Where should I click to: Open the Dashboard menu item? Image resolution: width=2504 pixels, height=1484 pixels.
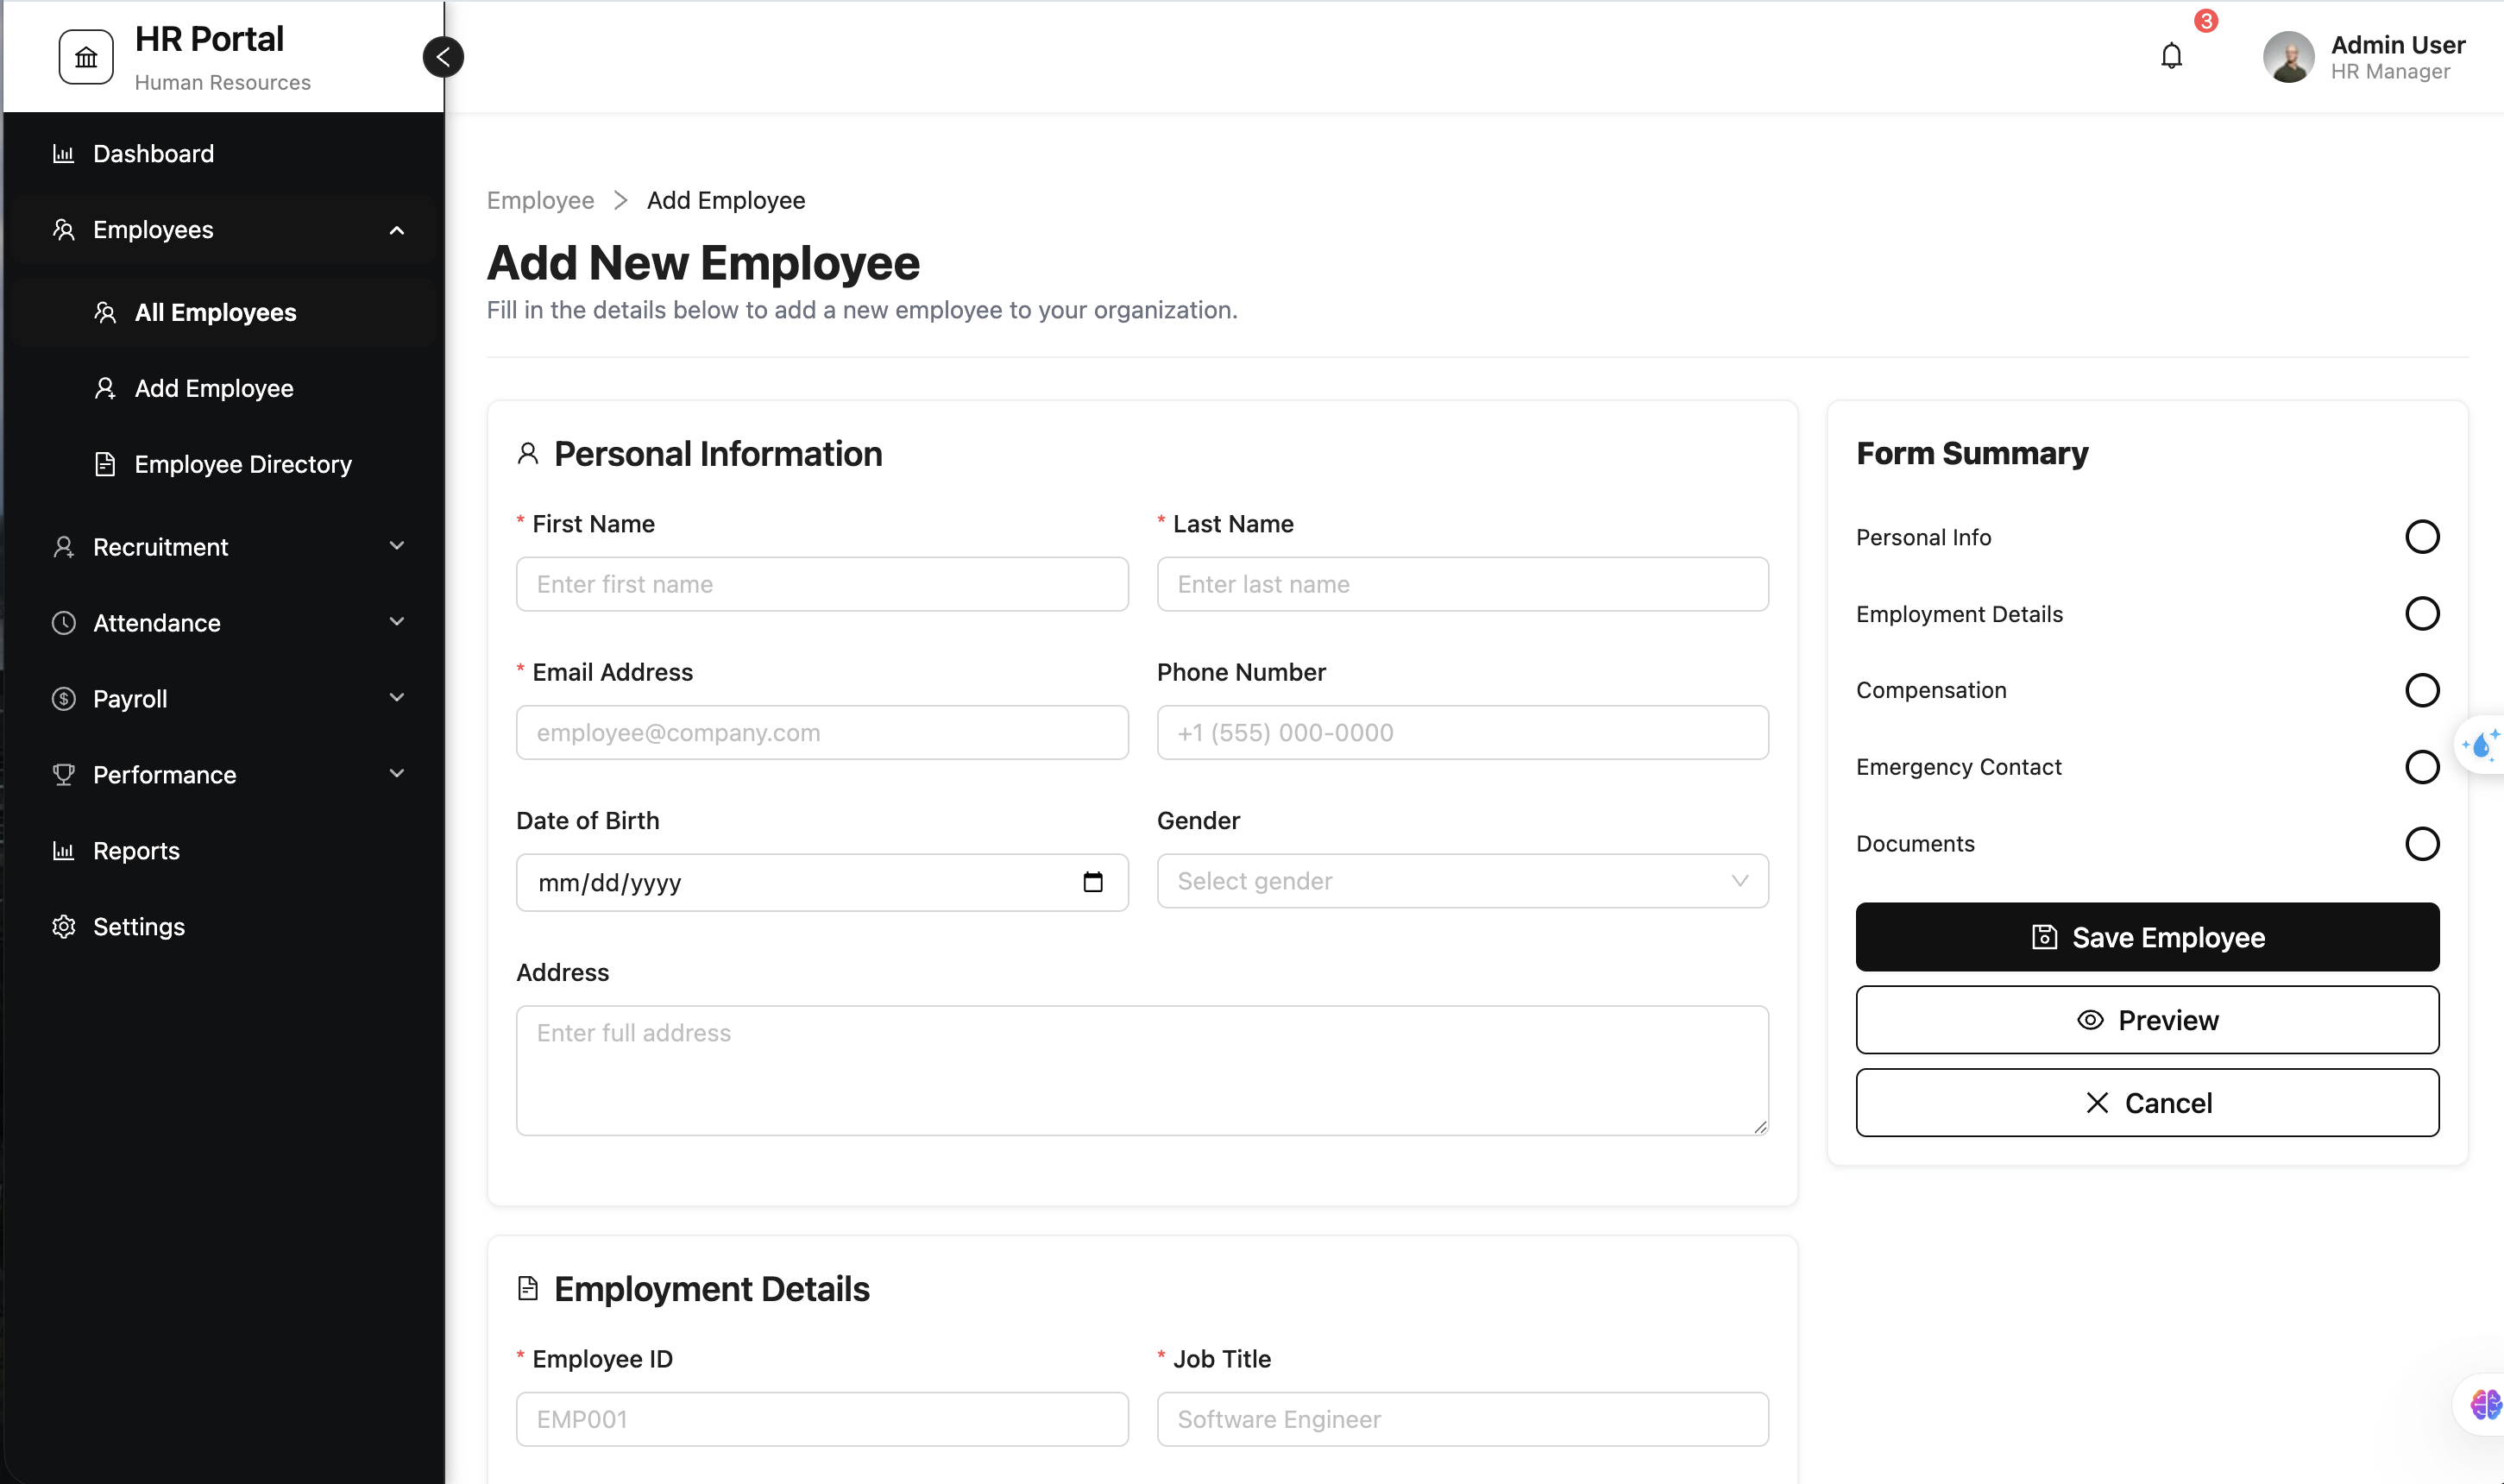(x=224, y=154)
